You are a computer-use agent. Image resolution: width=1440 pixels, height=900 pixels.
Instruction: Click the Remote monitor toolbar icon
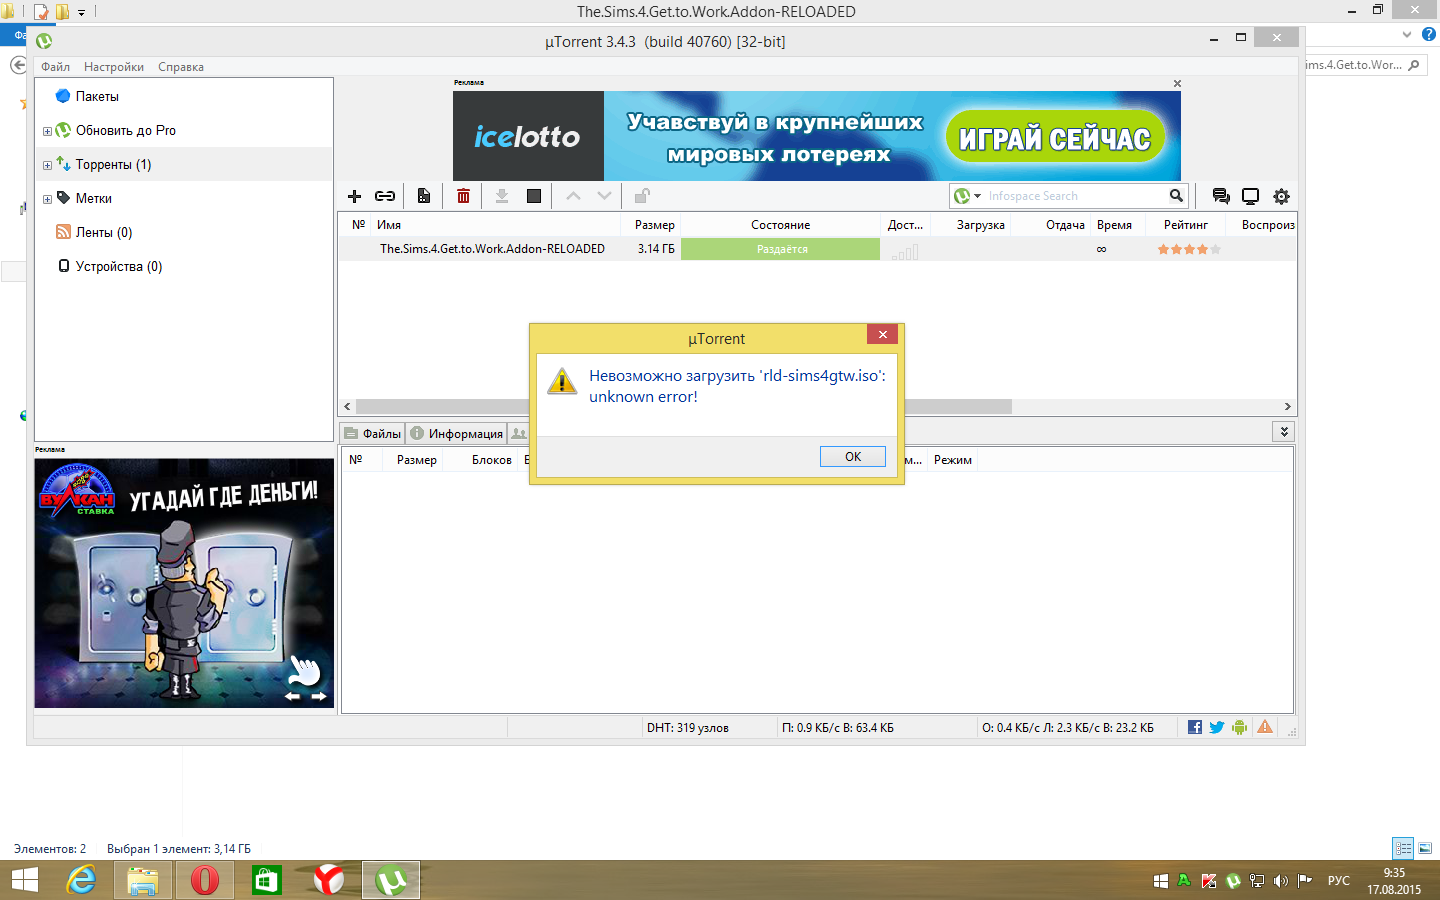tap(1250, 196)
